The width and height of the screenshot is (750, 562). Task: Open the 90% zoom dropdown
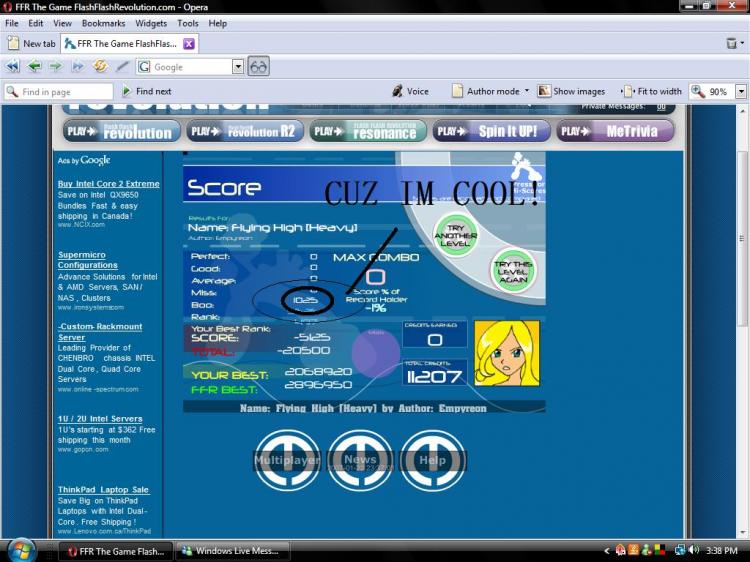(x=741, y=91)
